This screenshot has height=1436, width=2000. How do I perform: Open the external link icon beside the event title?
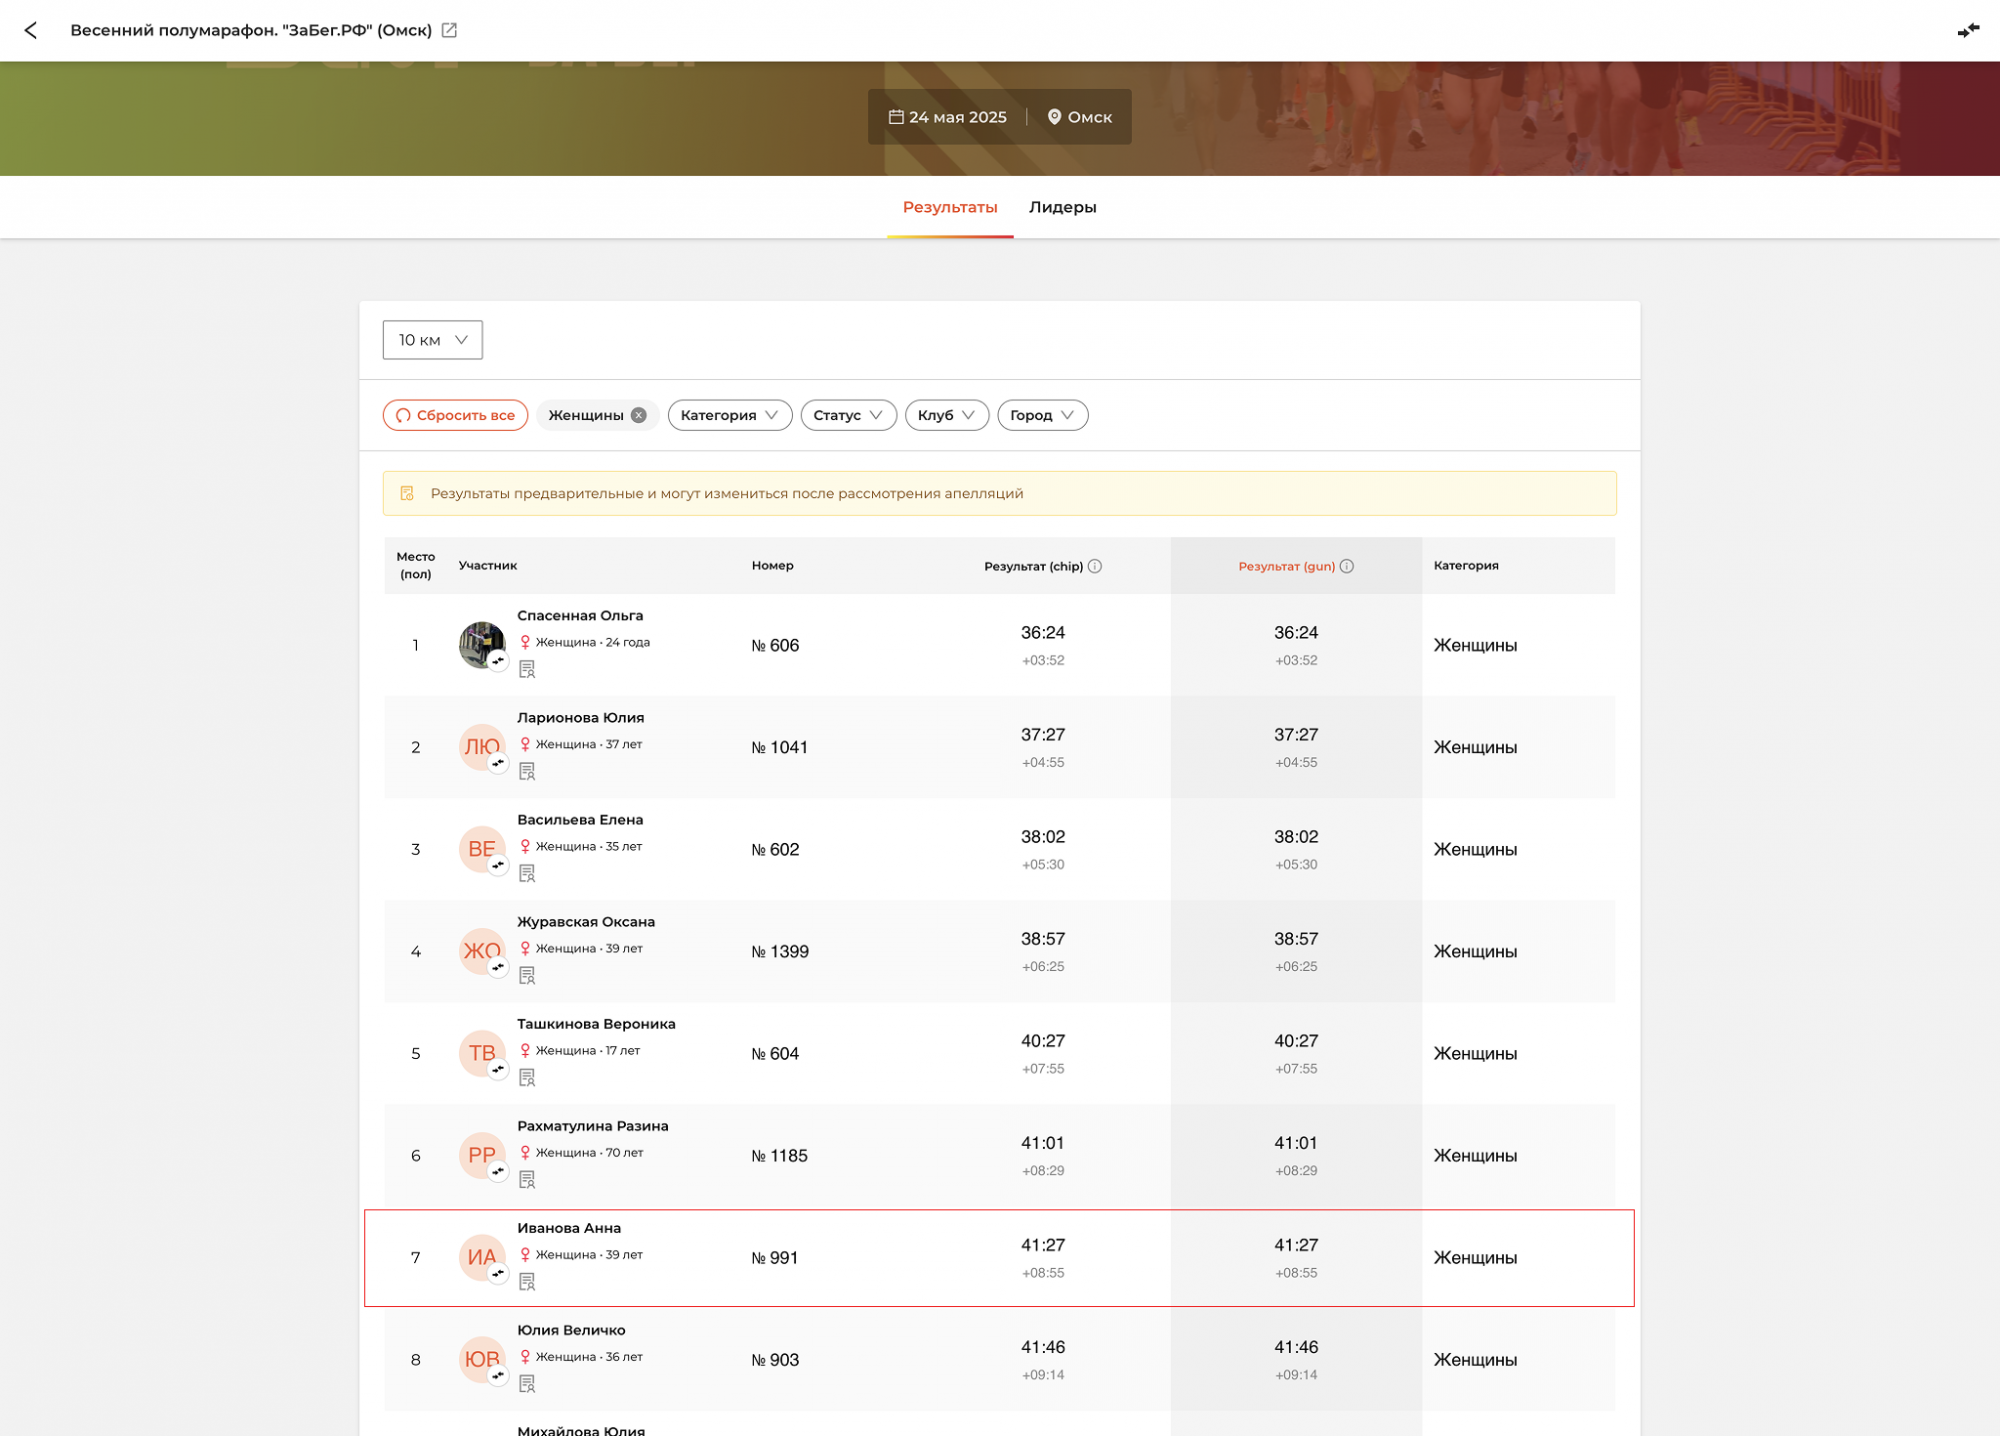coord(449,30)
